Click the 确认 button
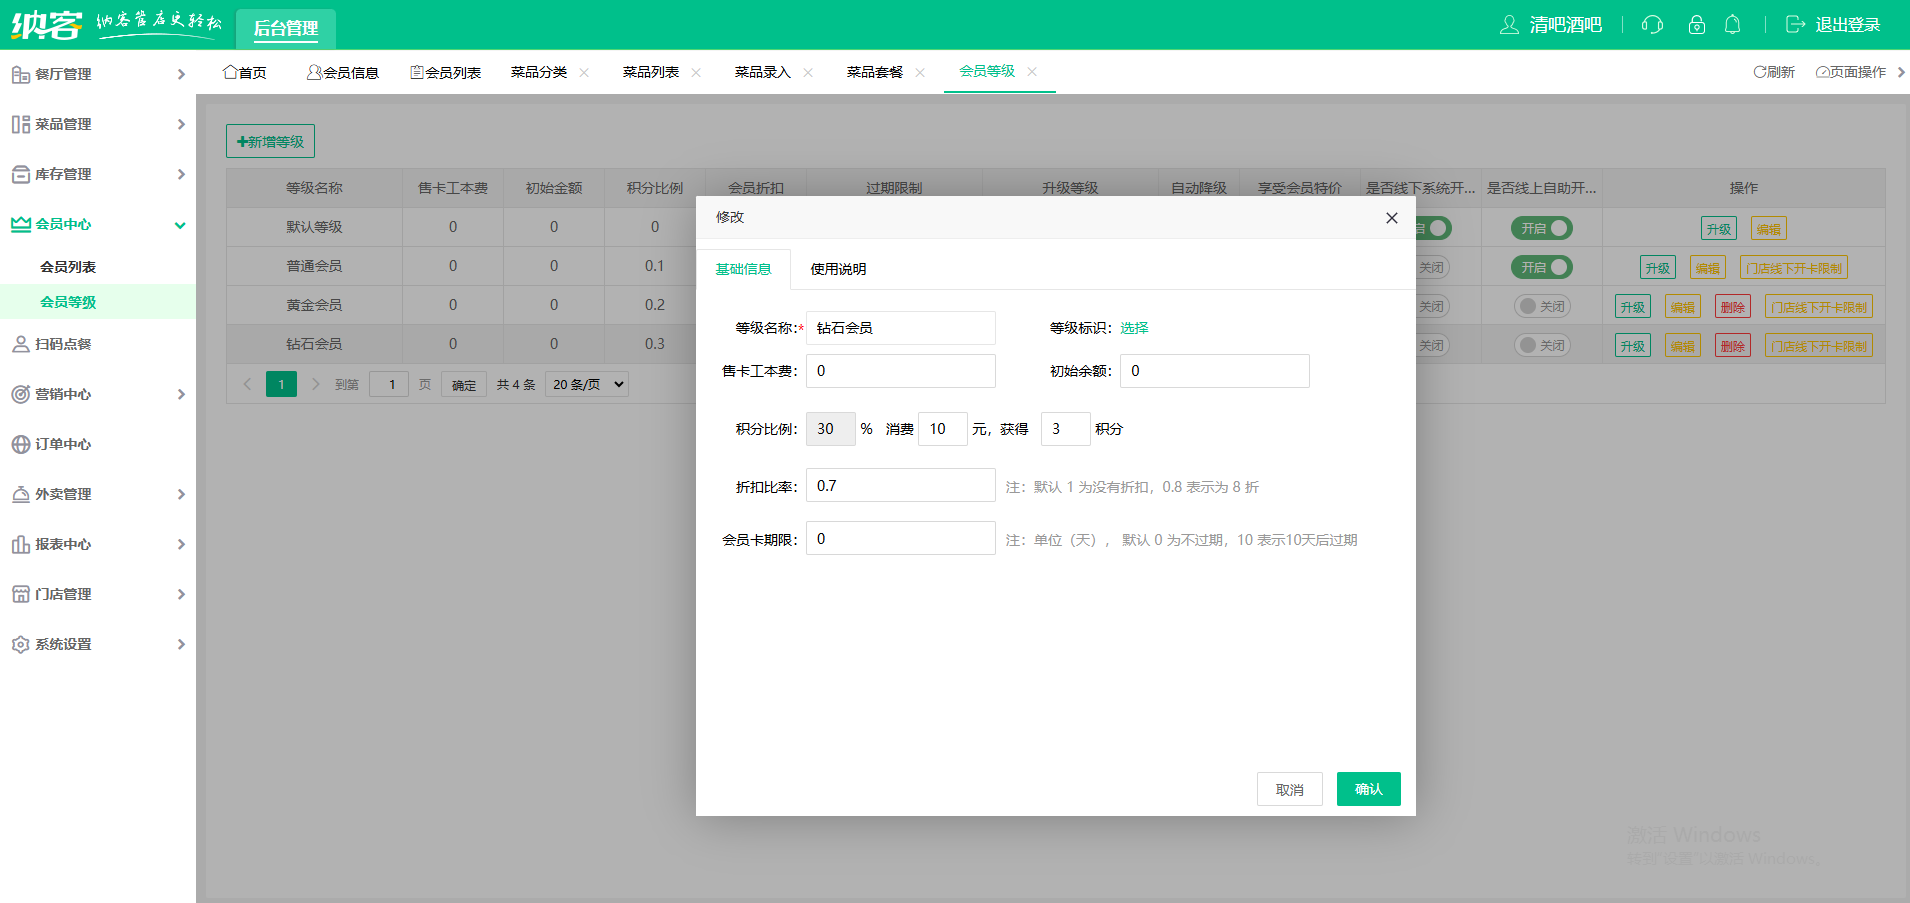 tap(1368, 789)
